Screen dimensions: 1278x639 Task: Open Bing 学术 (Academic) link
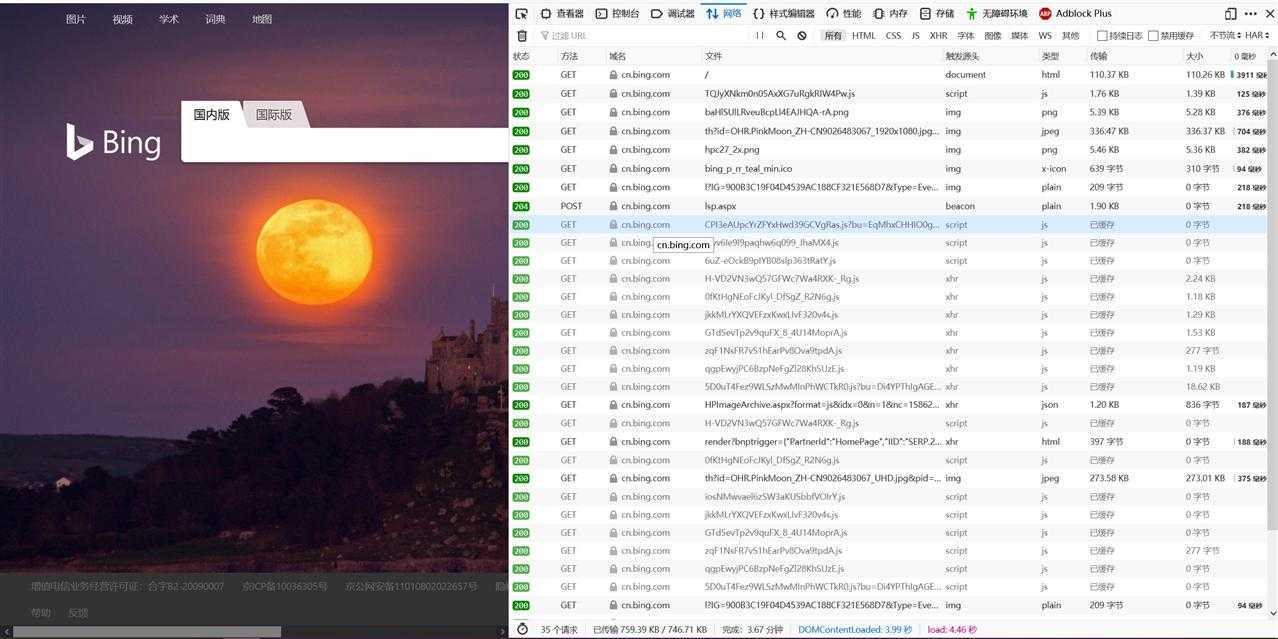tap(169, 19)
